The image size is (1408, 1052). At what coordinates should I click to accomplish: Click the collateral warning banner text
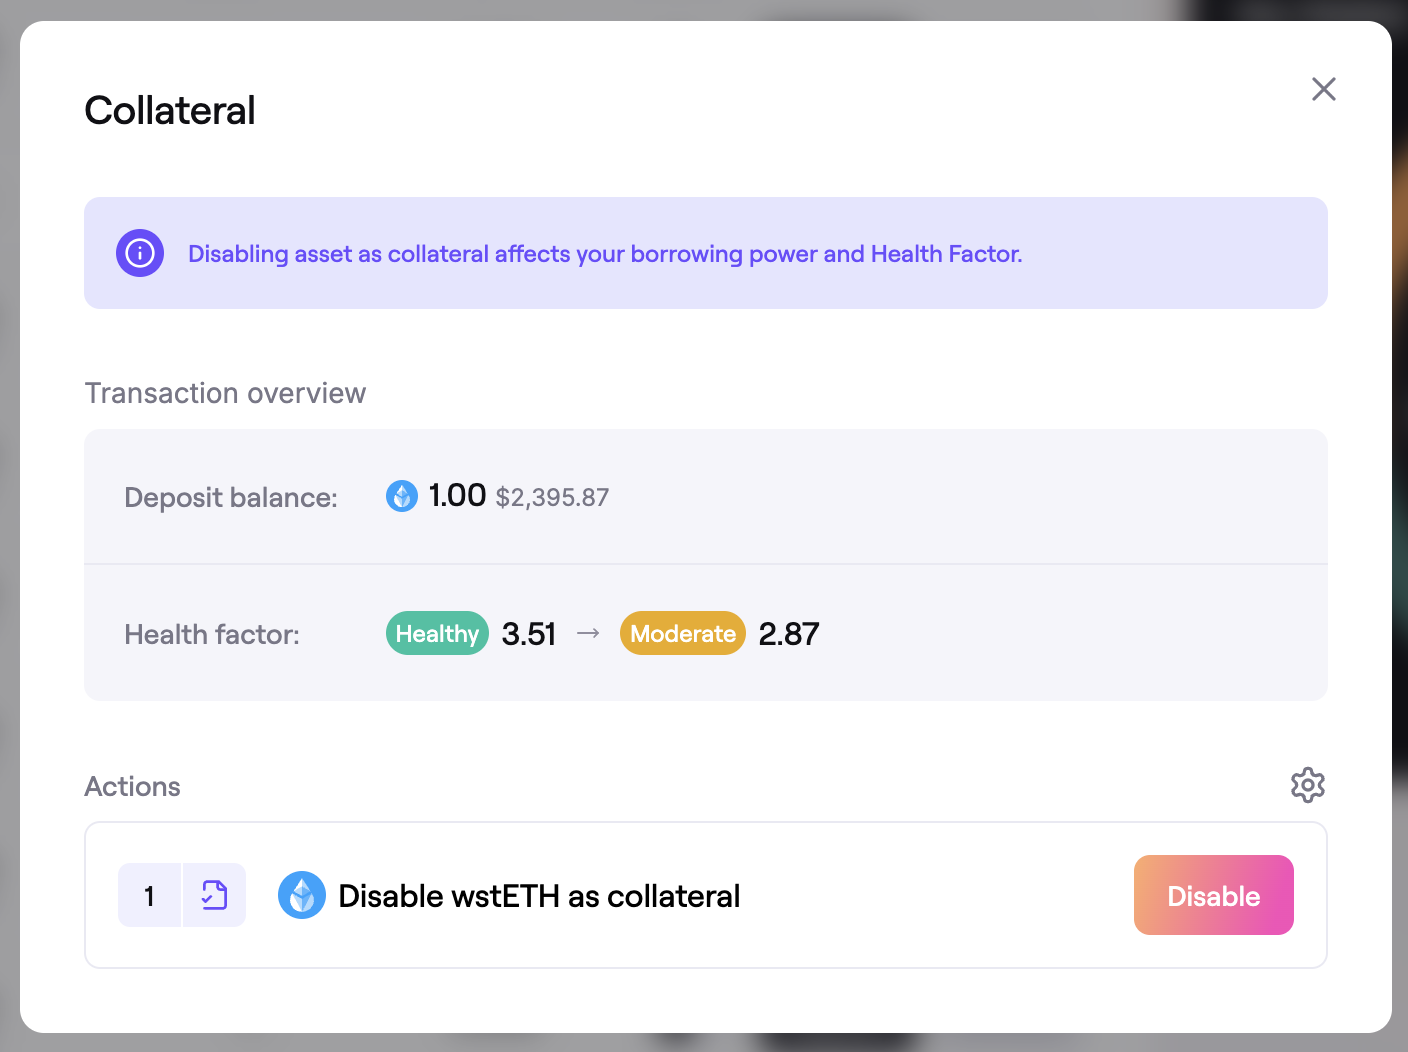click(605, 254)
